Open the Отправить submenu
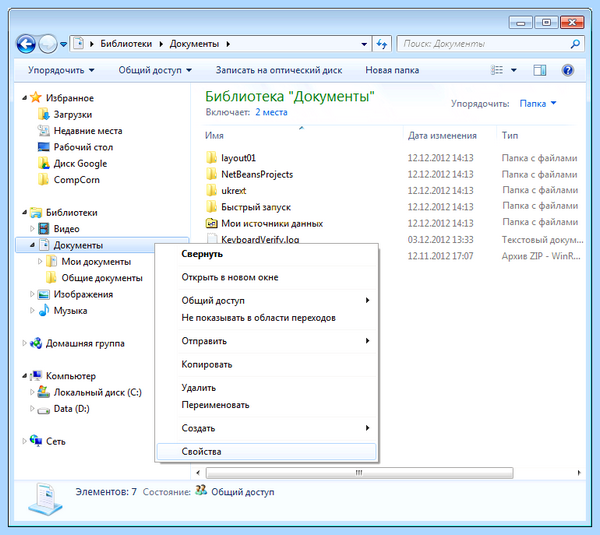Screen dimensions: 600x535 pyautogui.click(x=266, y=341)
